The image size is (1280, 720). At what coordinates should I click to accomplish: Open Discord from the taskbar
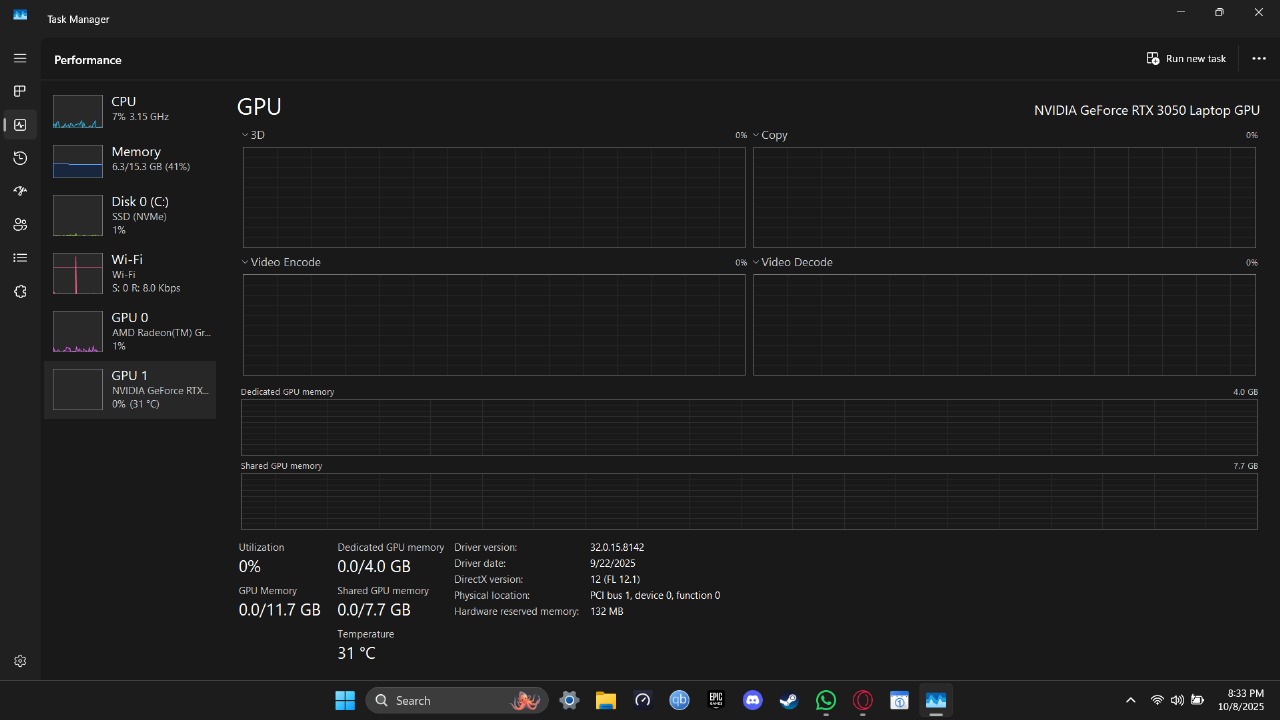[x=753, y=700]
